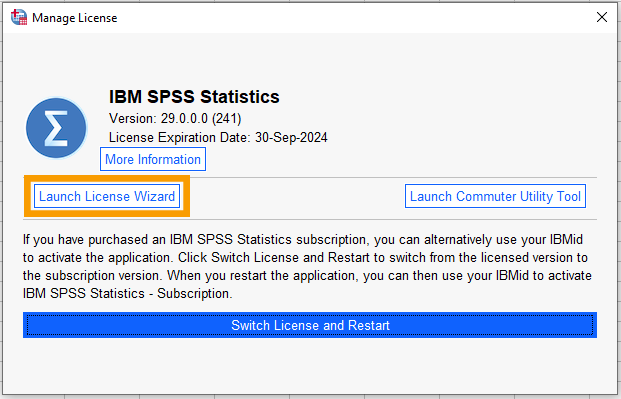Open the More Information button
This screenshot has width=621, height=399.
pos(153,159)
